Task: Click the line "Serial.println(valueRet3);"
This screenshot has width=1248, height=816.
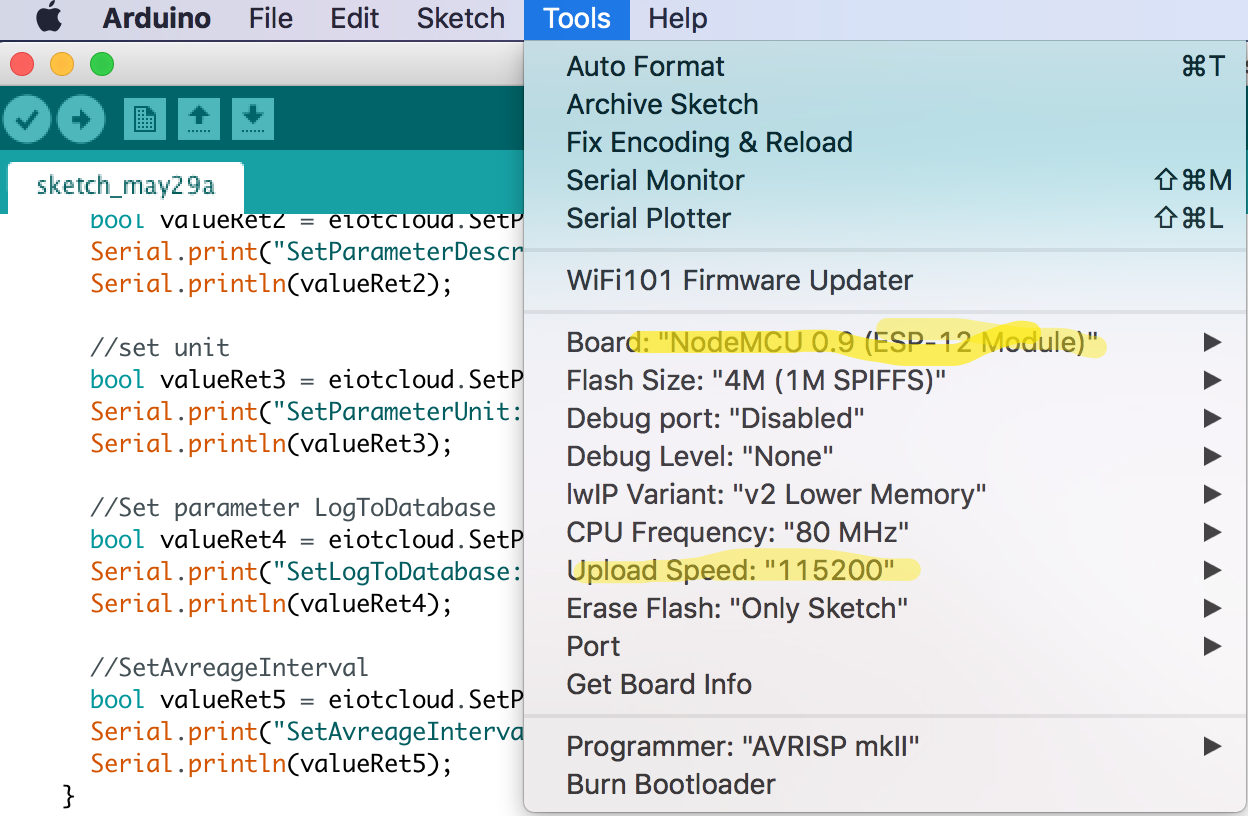Action: 272,444
